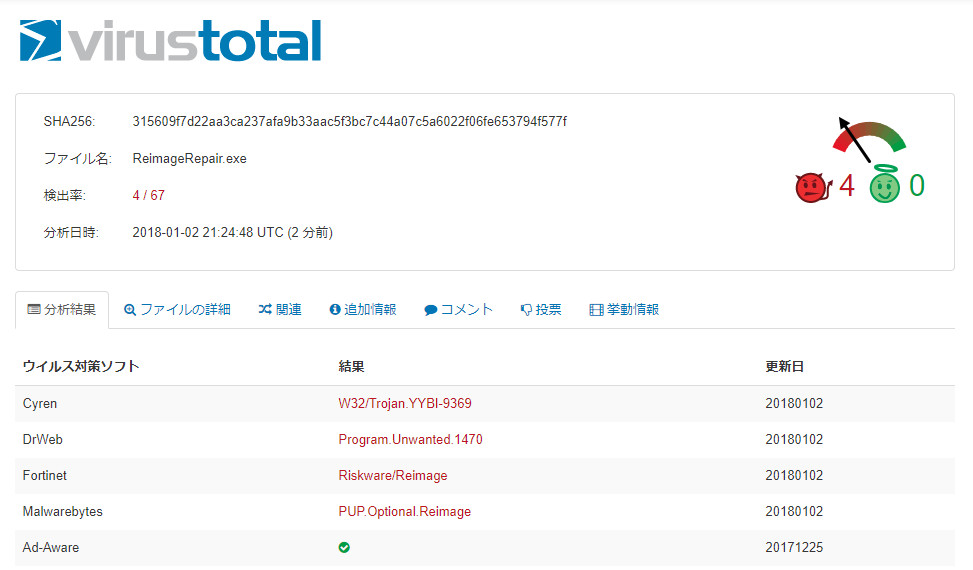Click the 更新日 column header
Screen dimensions: 973x570
point(784,367)
